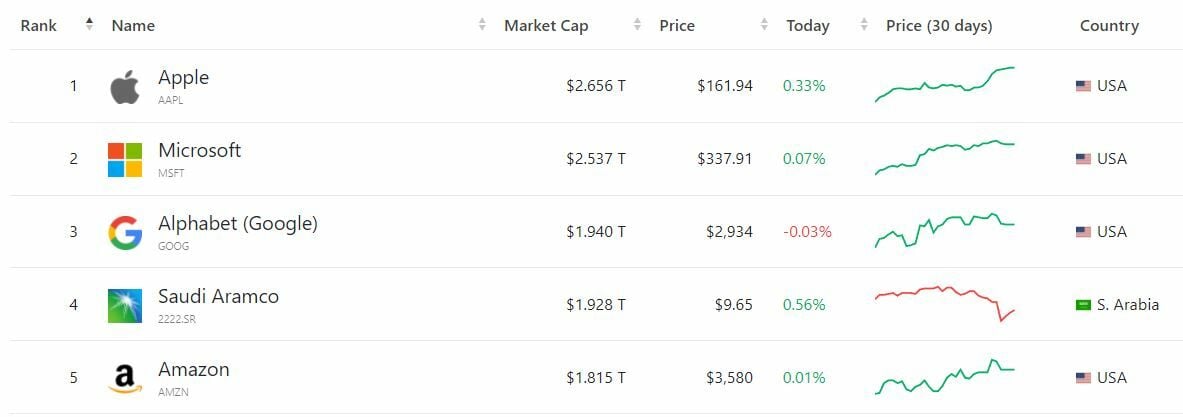Click the Microsoft logo icon
Image resolution: width=1183 pixels, height=417 pixels.
coord(125,160)
